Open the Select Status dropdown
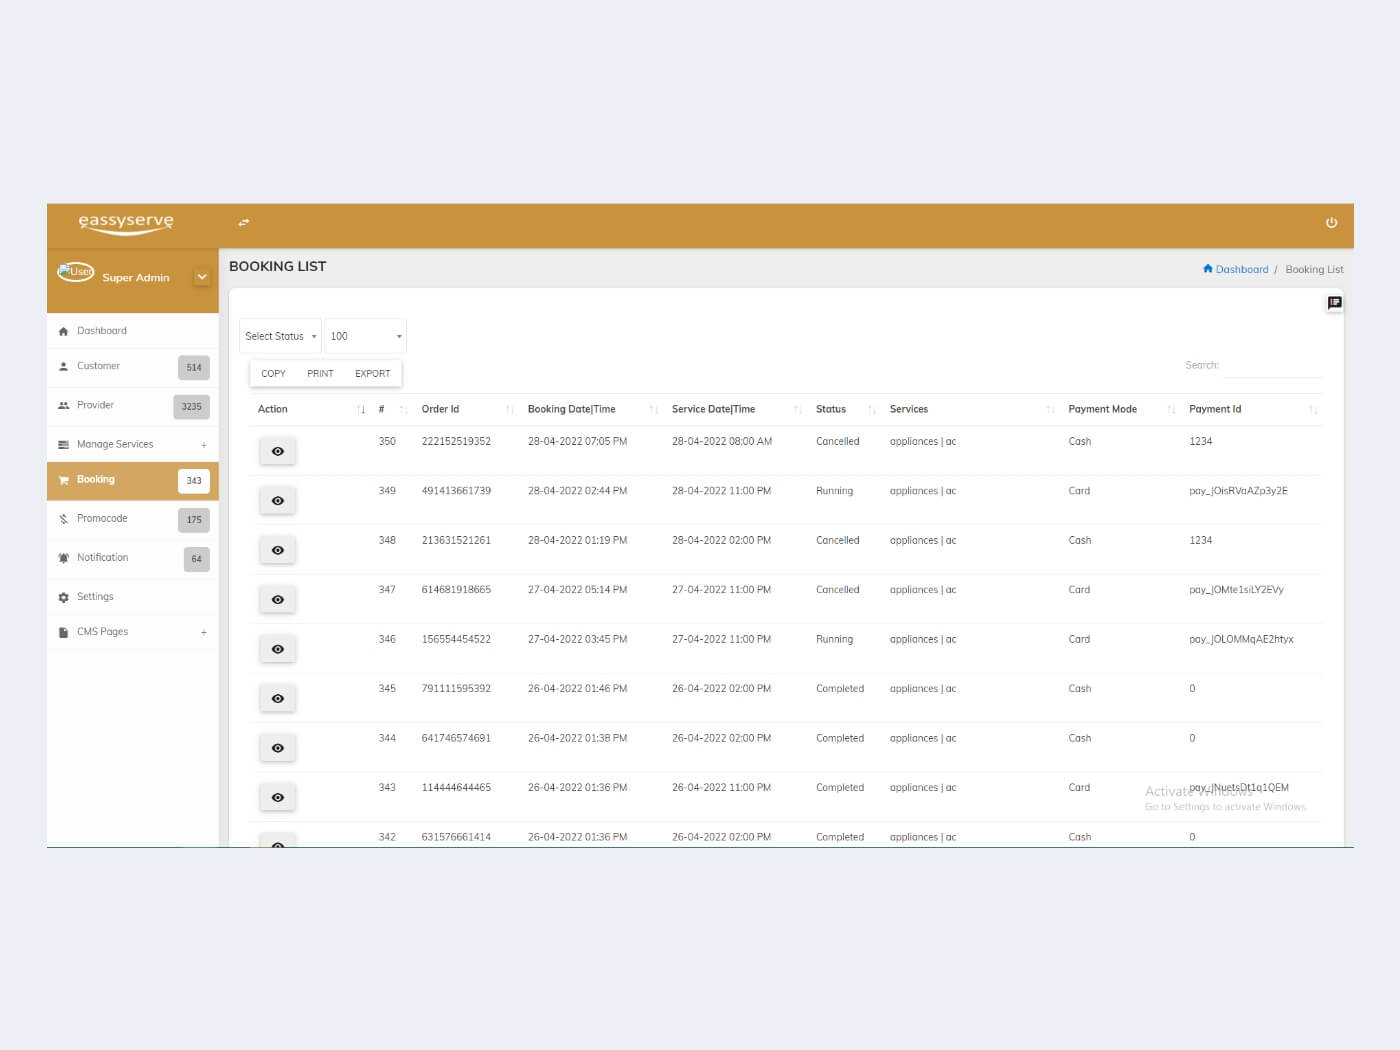The width and height of the screenshot is (1400, 1050). click(280, 337)
